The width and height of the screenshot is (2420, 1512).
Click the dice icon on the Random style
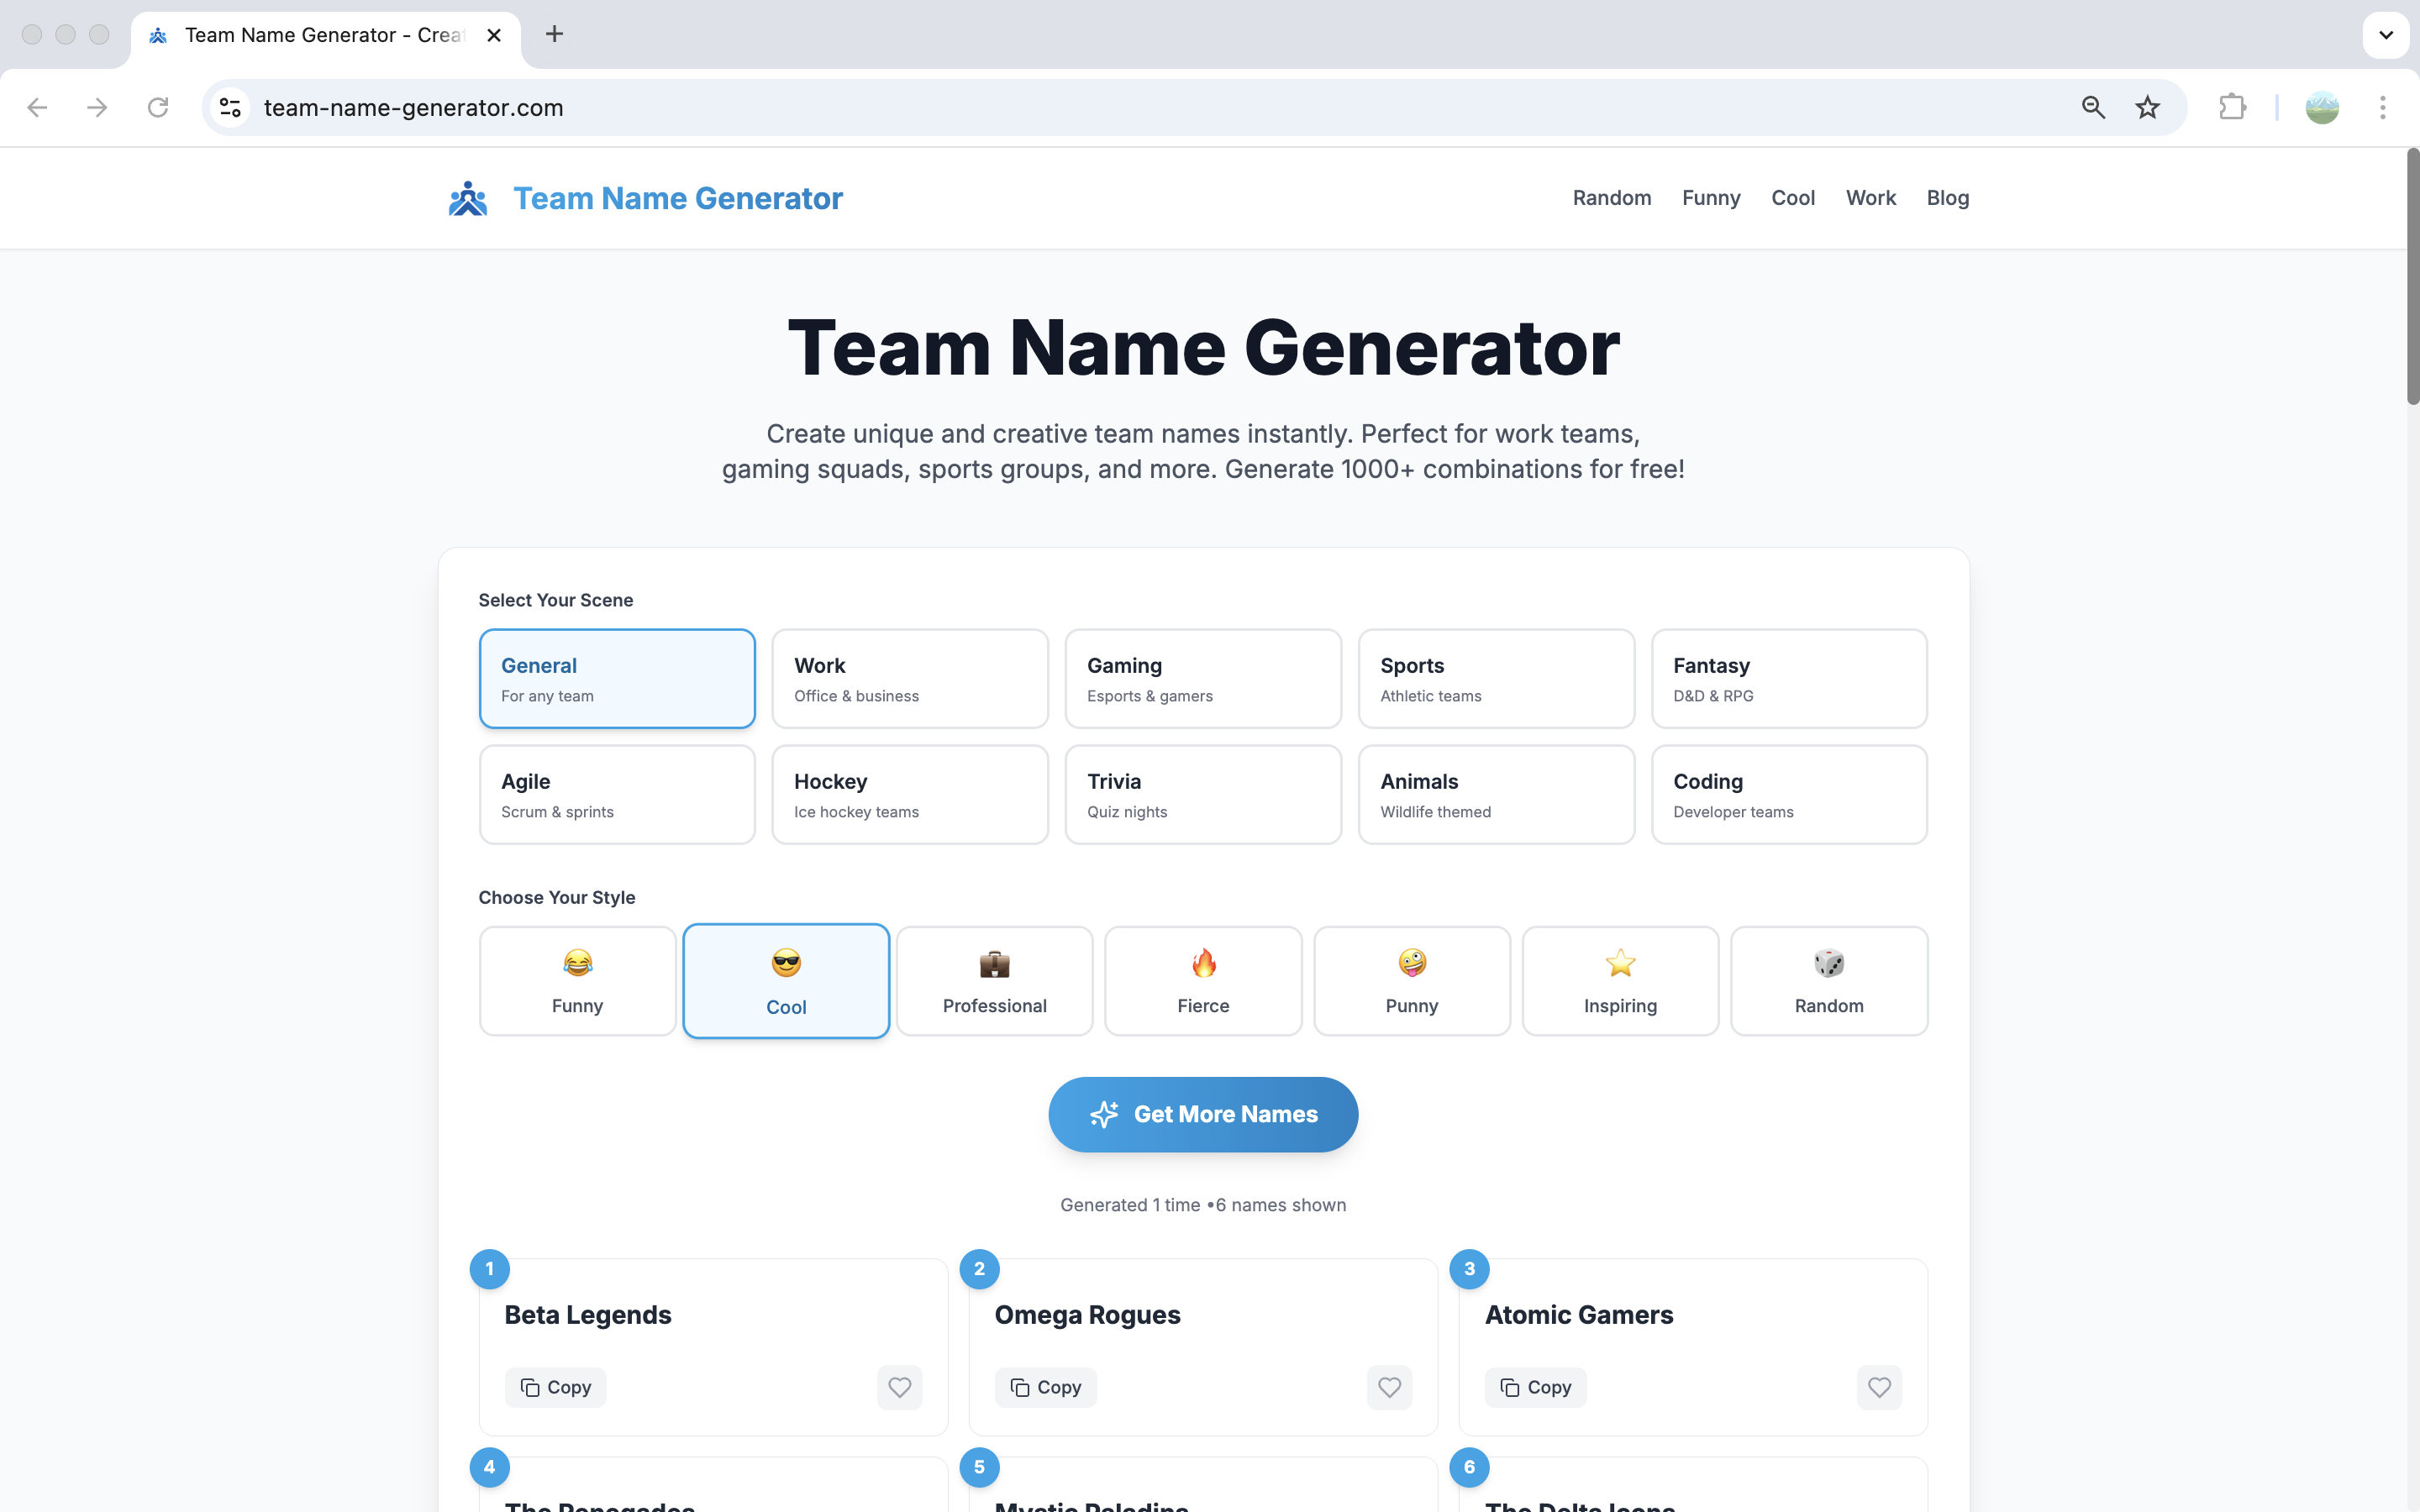[1828, 963]
